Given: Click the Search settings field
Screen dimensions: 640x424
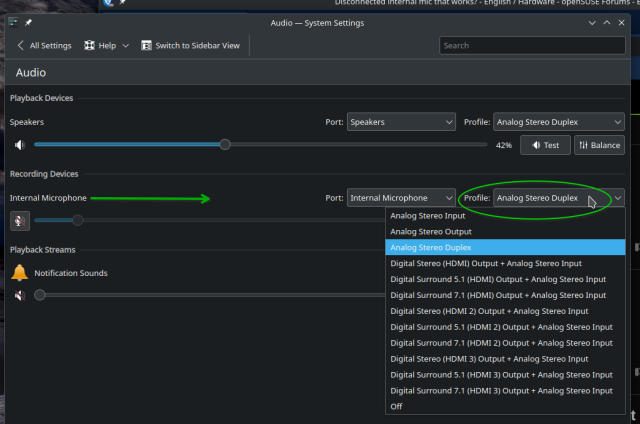Looking at the screenshot, I should point(531,45).
